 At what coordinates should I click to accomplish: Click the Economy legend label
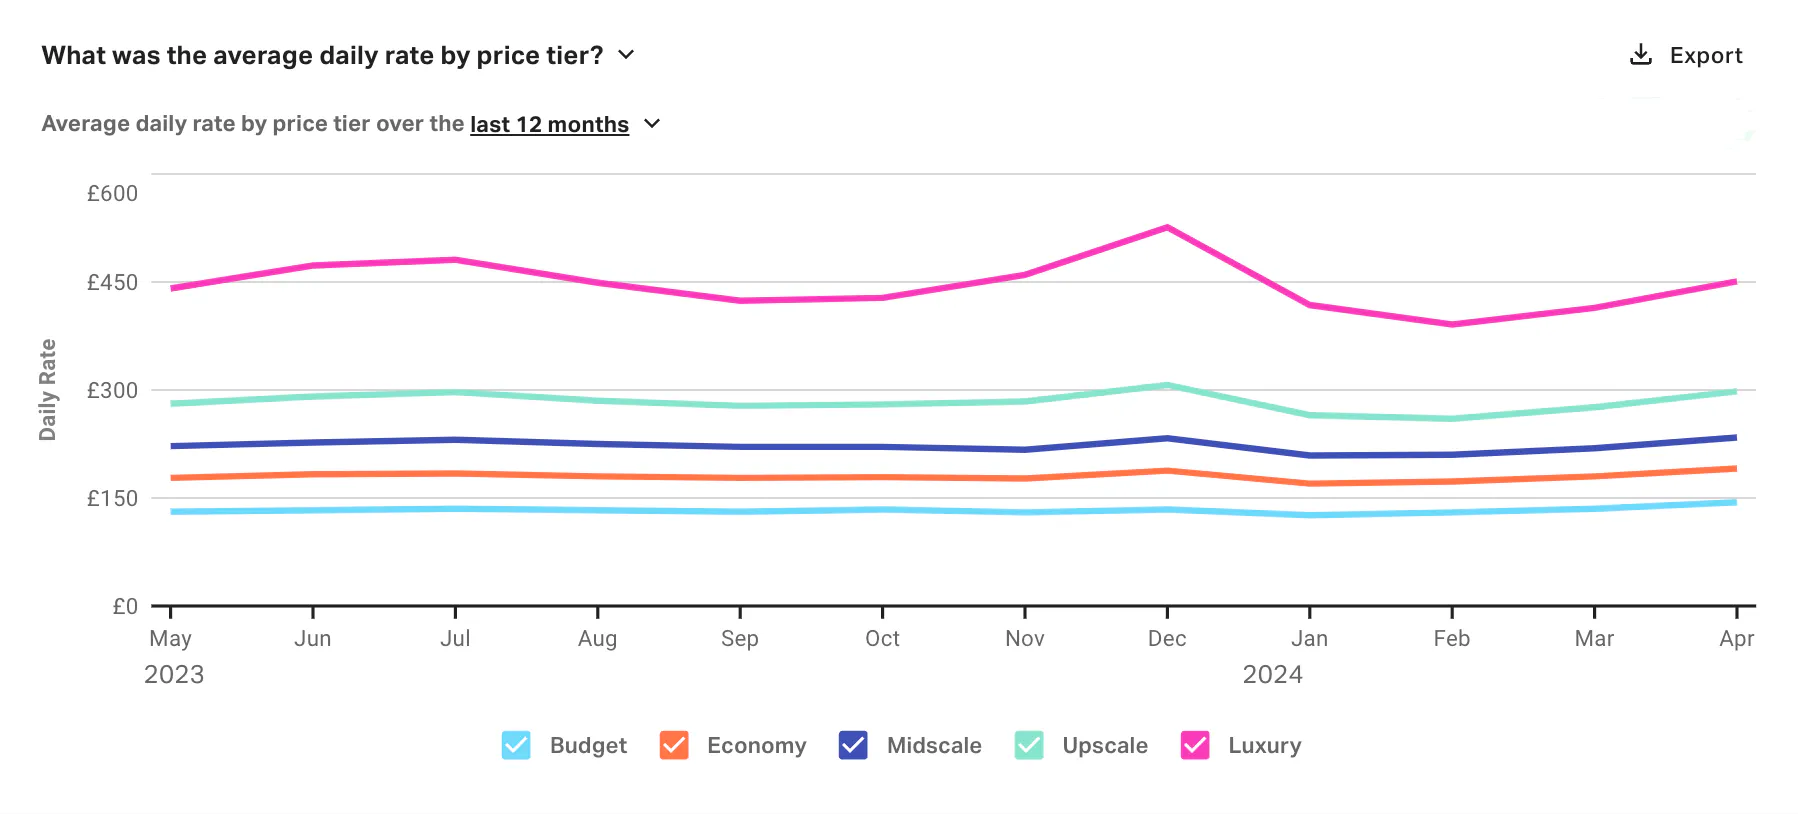756,746
